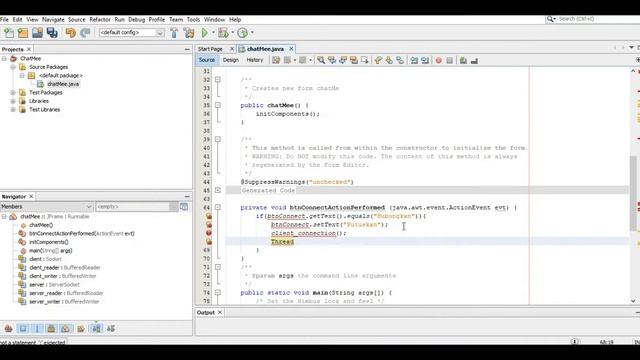Open the Debug Project dropdown arrow
640x360 pixels.
point(233,33)
